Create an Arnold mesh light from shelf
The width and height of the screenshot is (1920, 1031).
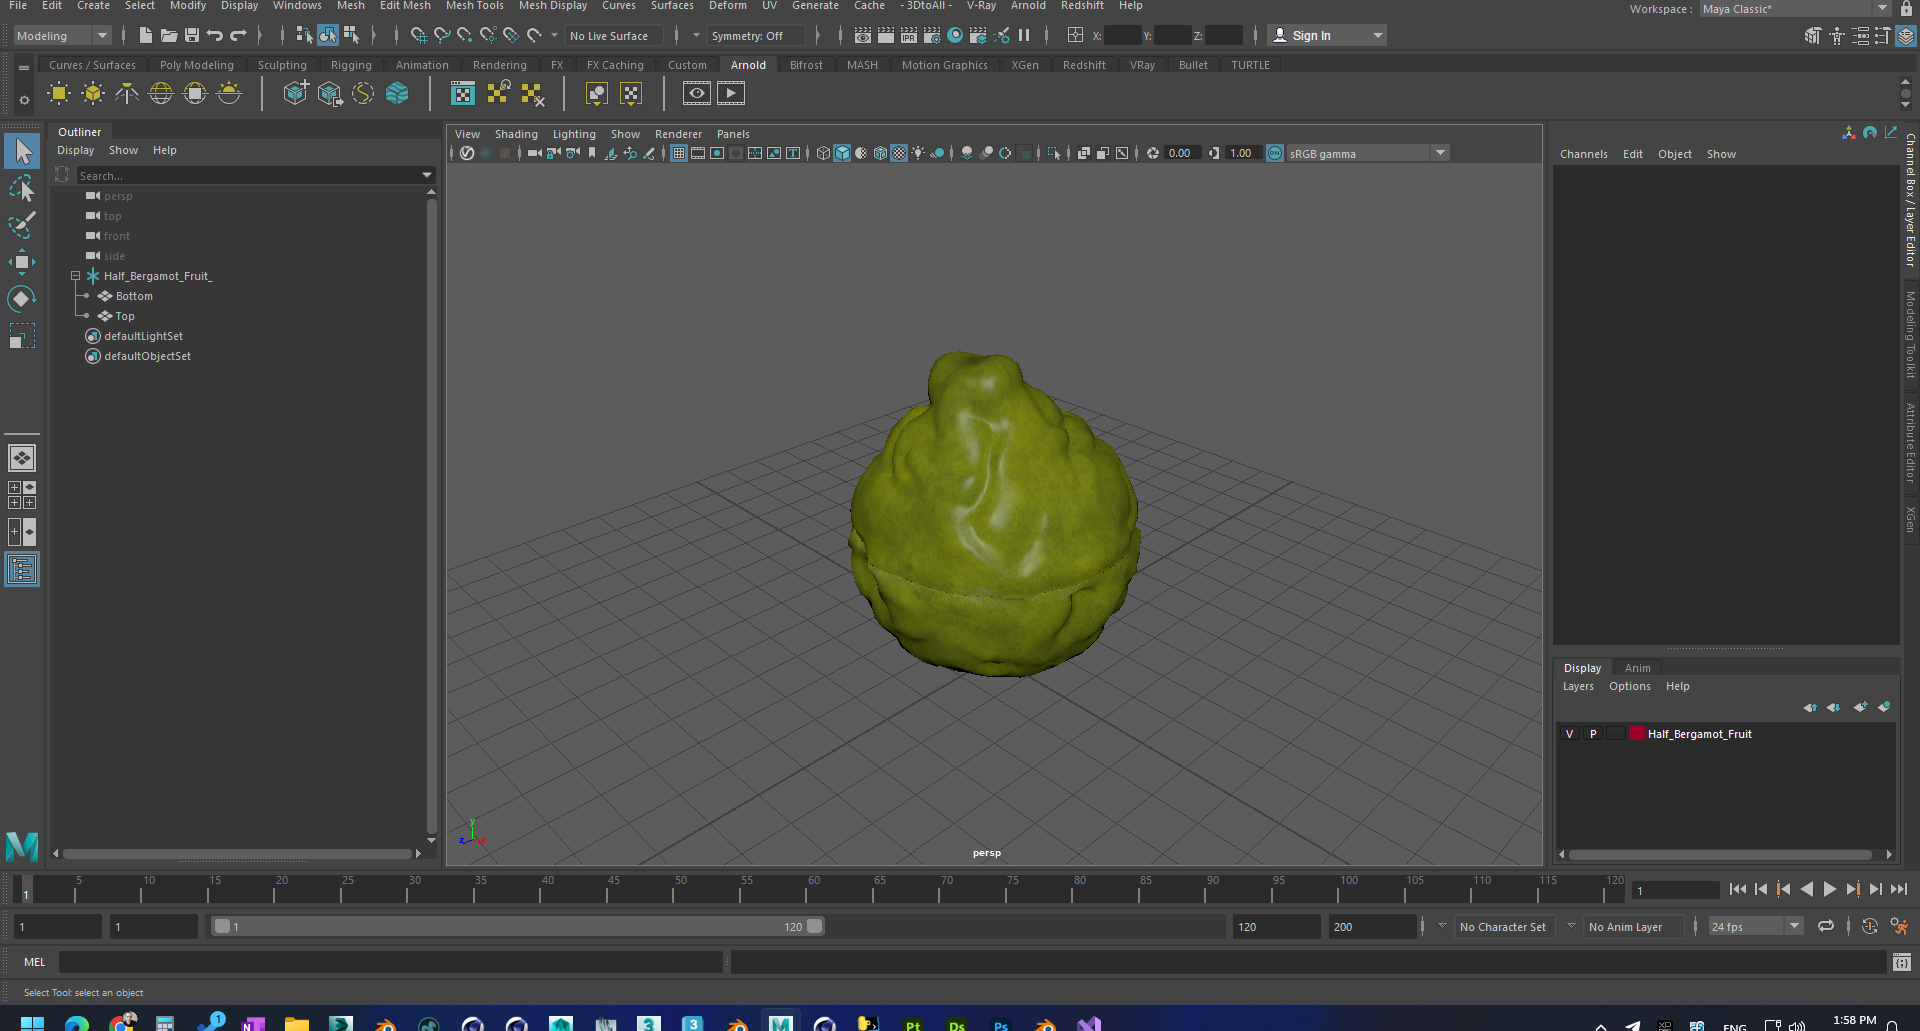coord(93,94)
